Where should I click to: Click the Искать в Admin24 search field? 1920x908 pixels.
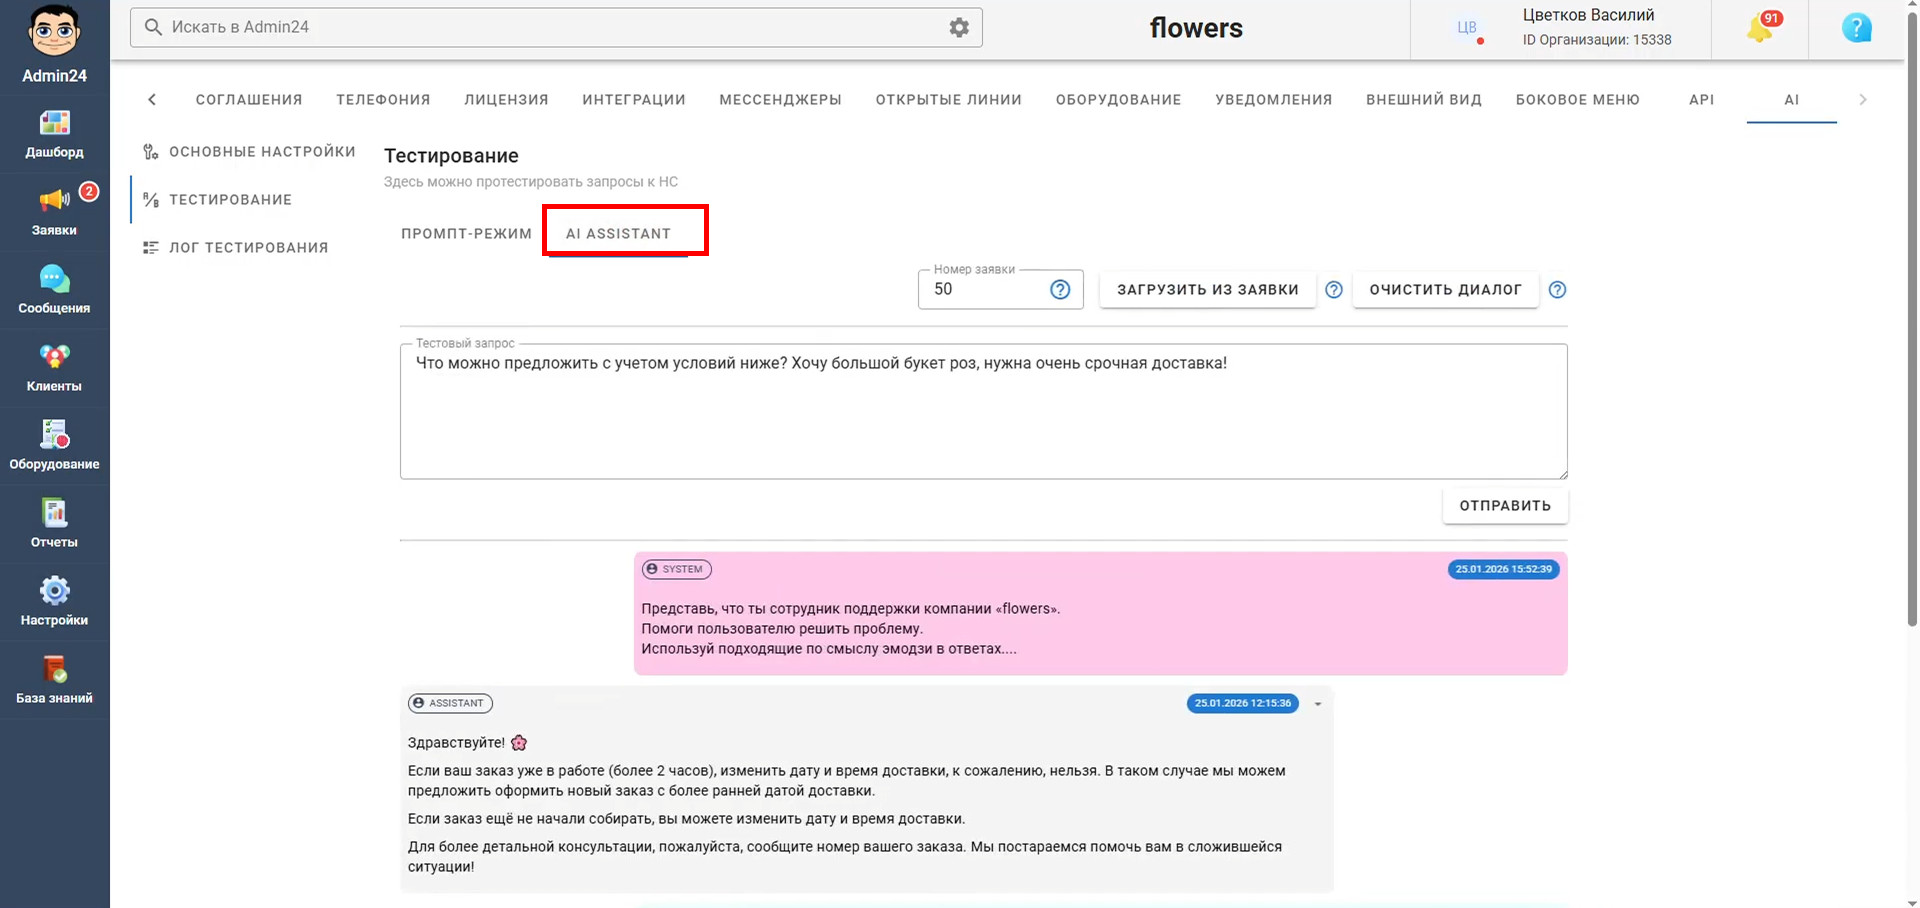(556, 27)
